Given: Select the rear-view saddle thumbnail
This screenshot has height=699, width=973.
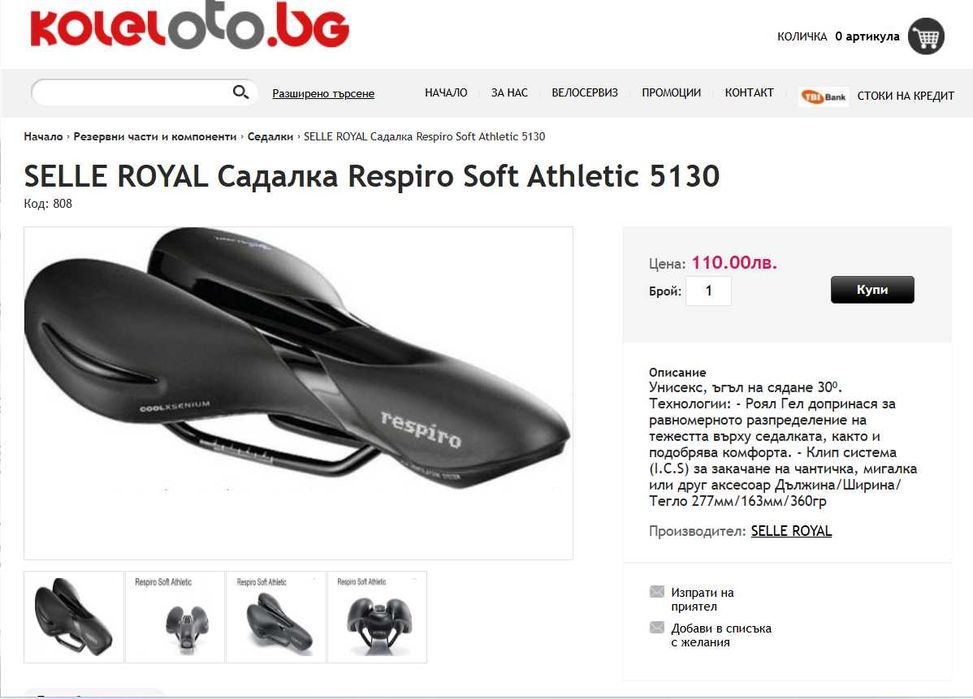Looking at the screenshot, I should (x=377, y=617).
